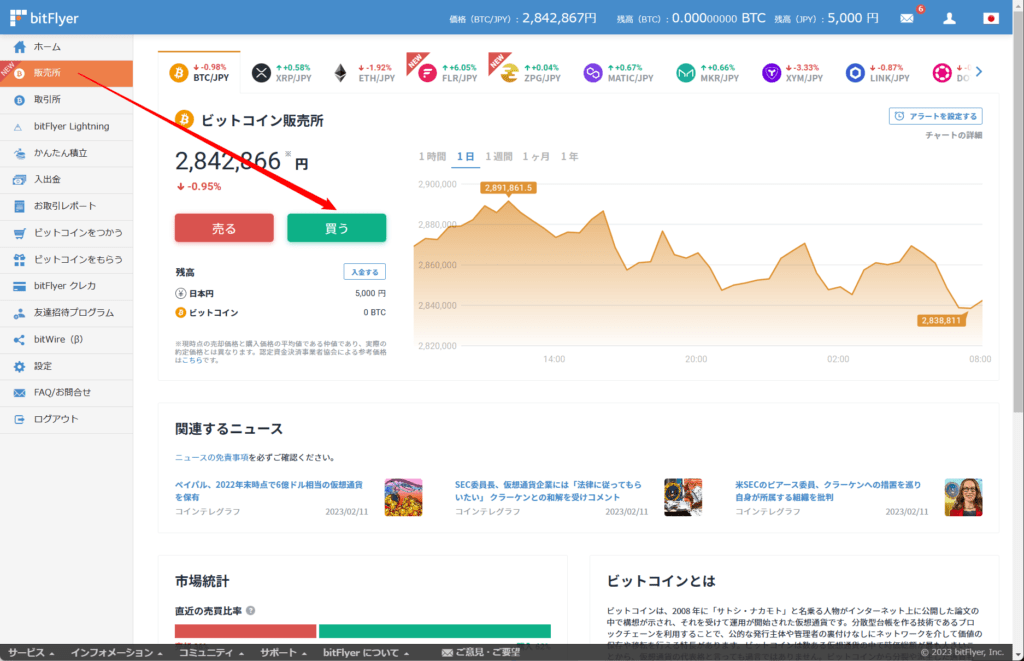This screenshot has width=1024, height=661.
Task: Open the mail inbox envelope icon
Action: (x=906, y=18)
